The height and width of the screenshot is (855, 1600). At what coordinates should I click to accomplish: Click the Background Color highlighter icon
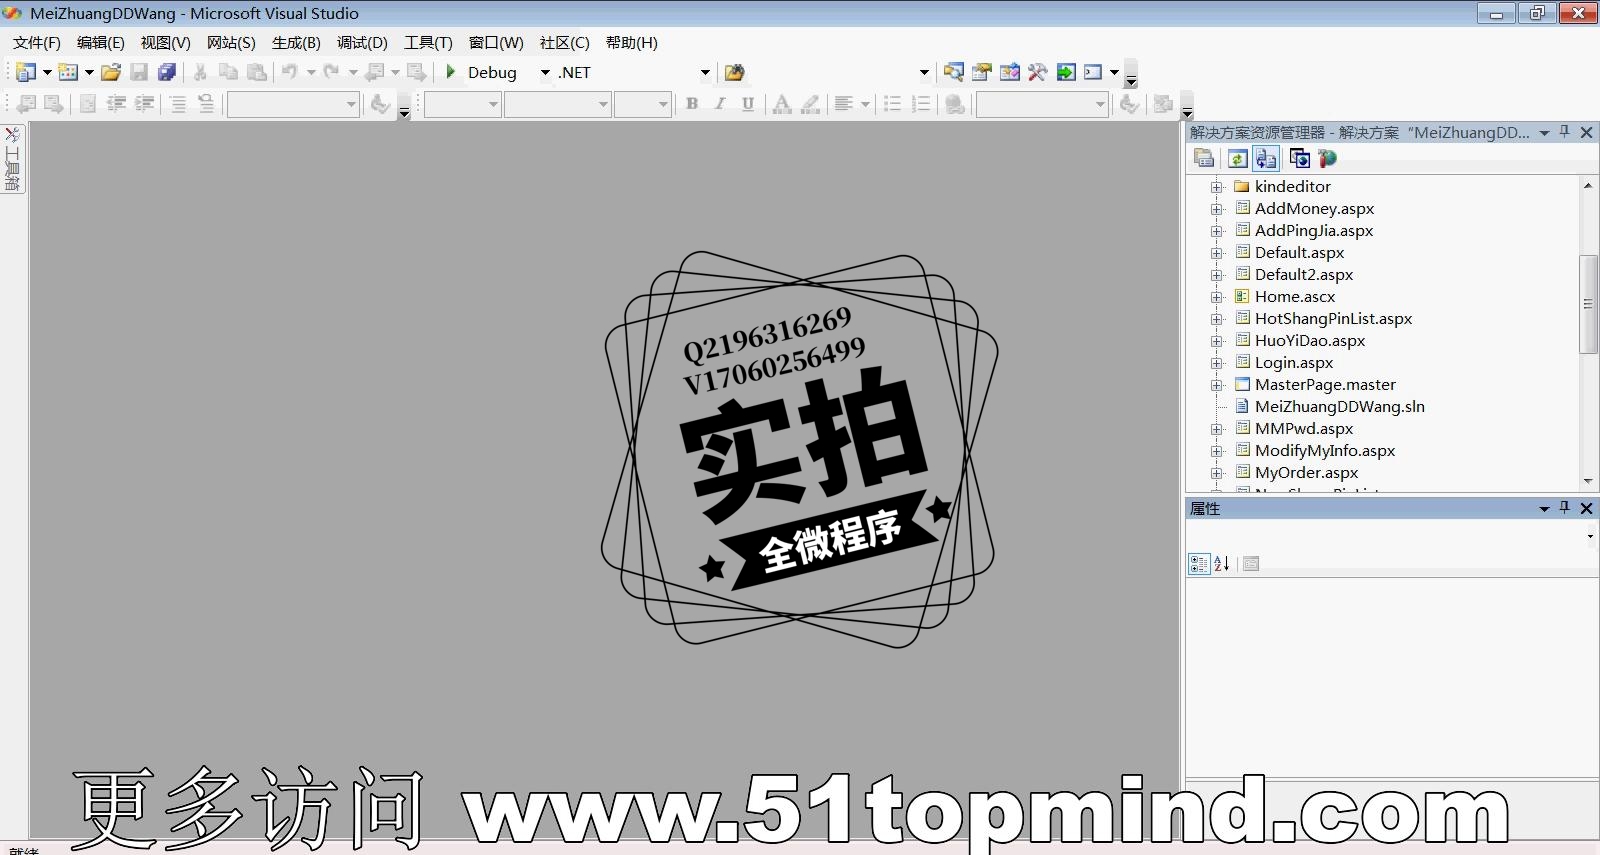point(811,104)
